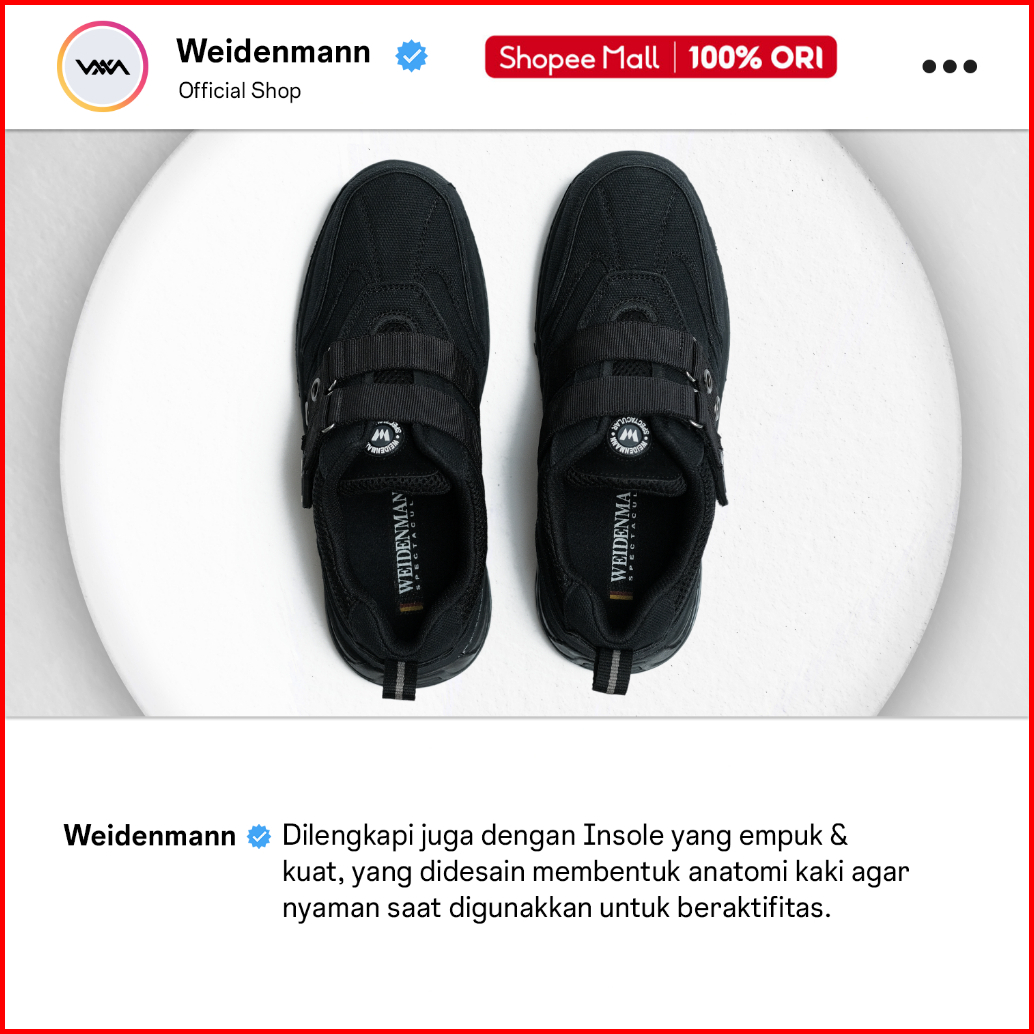Click the verified badge in the caption
Screen dimensions: 1034x1034
tap(259, 836)
